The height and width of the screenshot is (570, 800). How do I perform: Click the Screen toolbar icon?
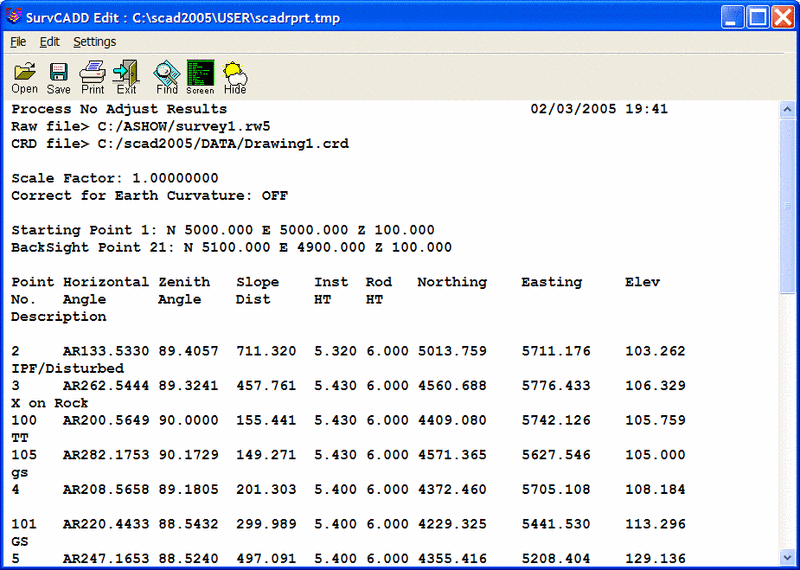pyautogui.click(x=200, y=78)
